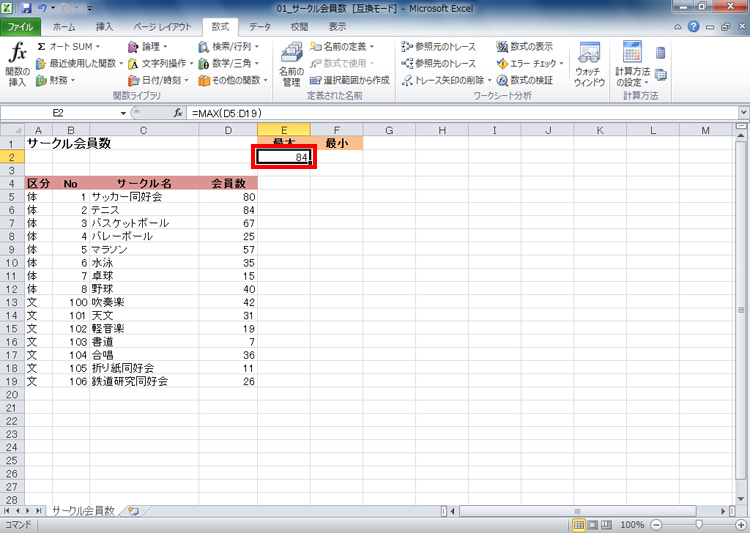The height and width of the screenshot is (533, 750).
Task: Open the Page Layout (ページ レイアウト) tab
Action: [x=162, y=27]
